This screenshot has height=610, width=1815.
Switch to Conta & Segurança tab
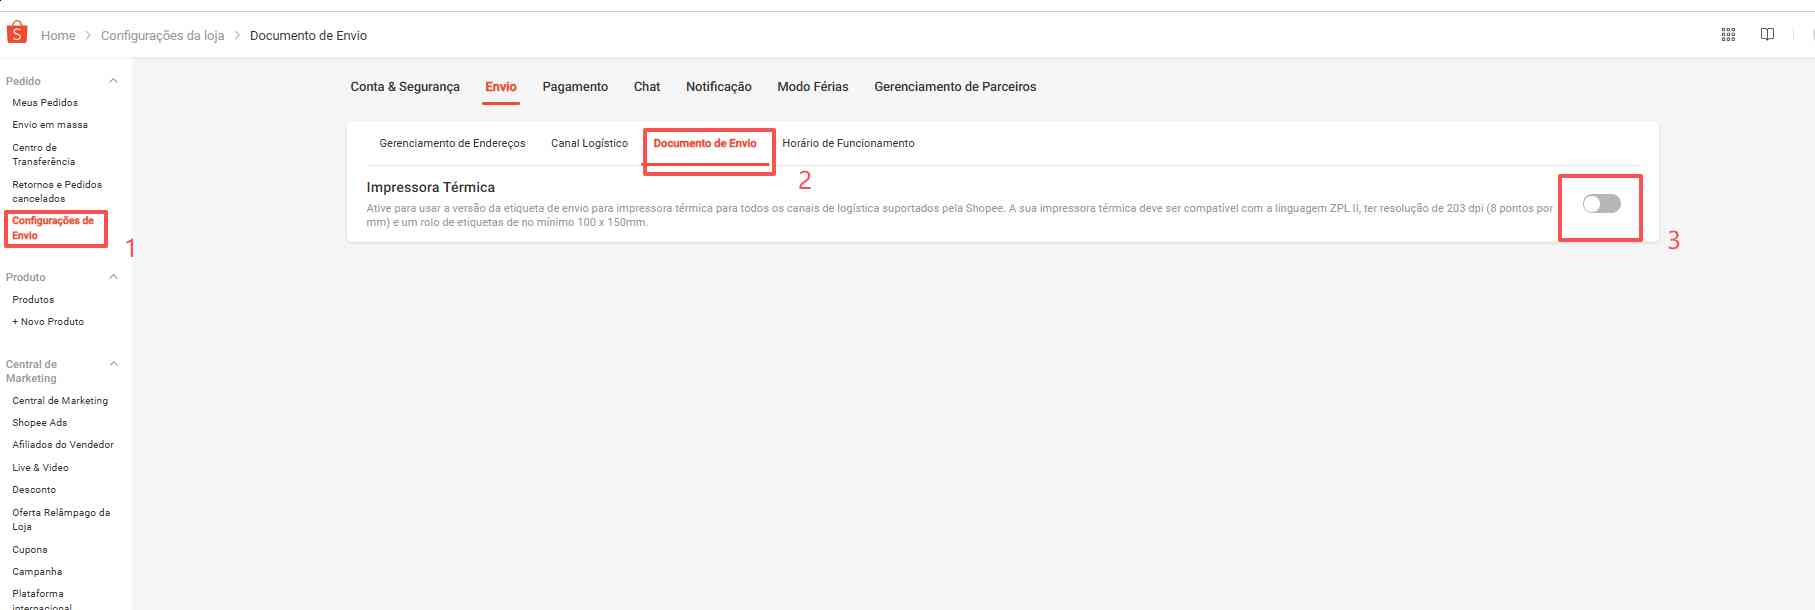click(x=405, y=87)
